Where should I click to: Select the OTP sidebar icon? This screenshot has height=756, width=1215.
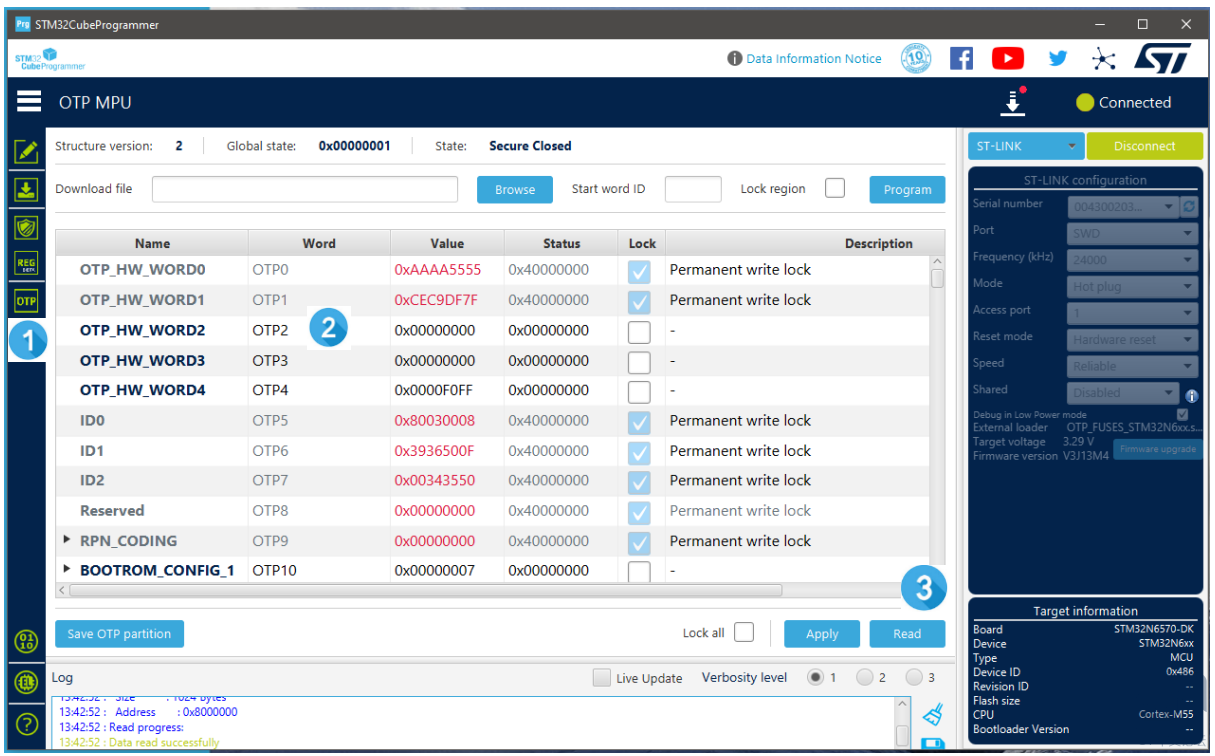pyautogui.click(x=26, y=300)
